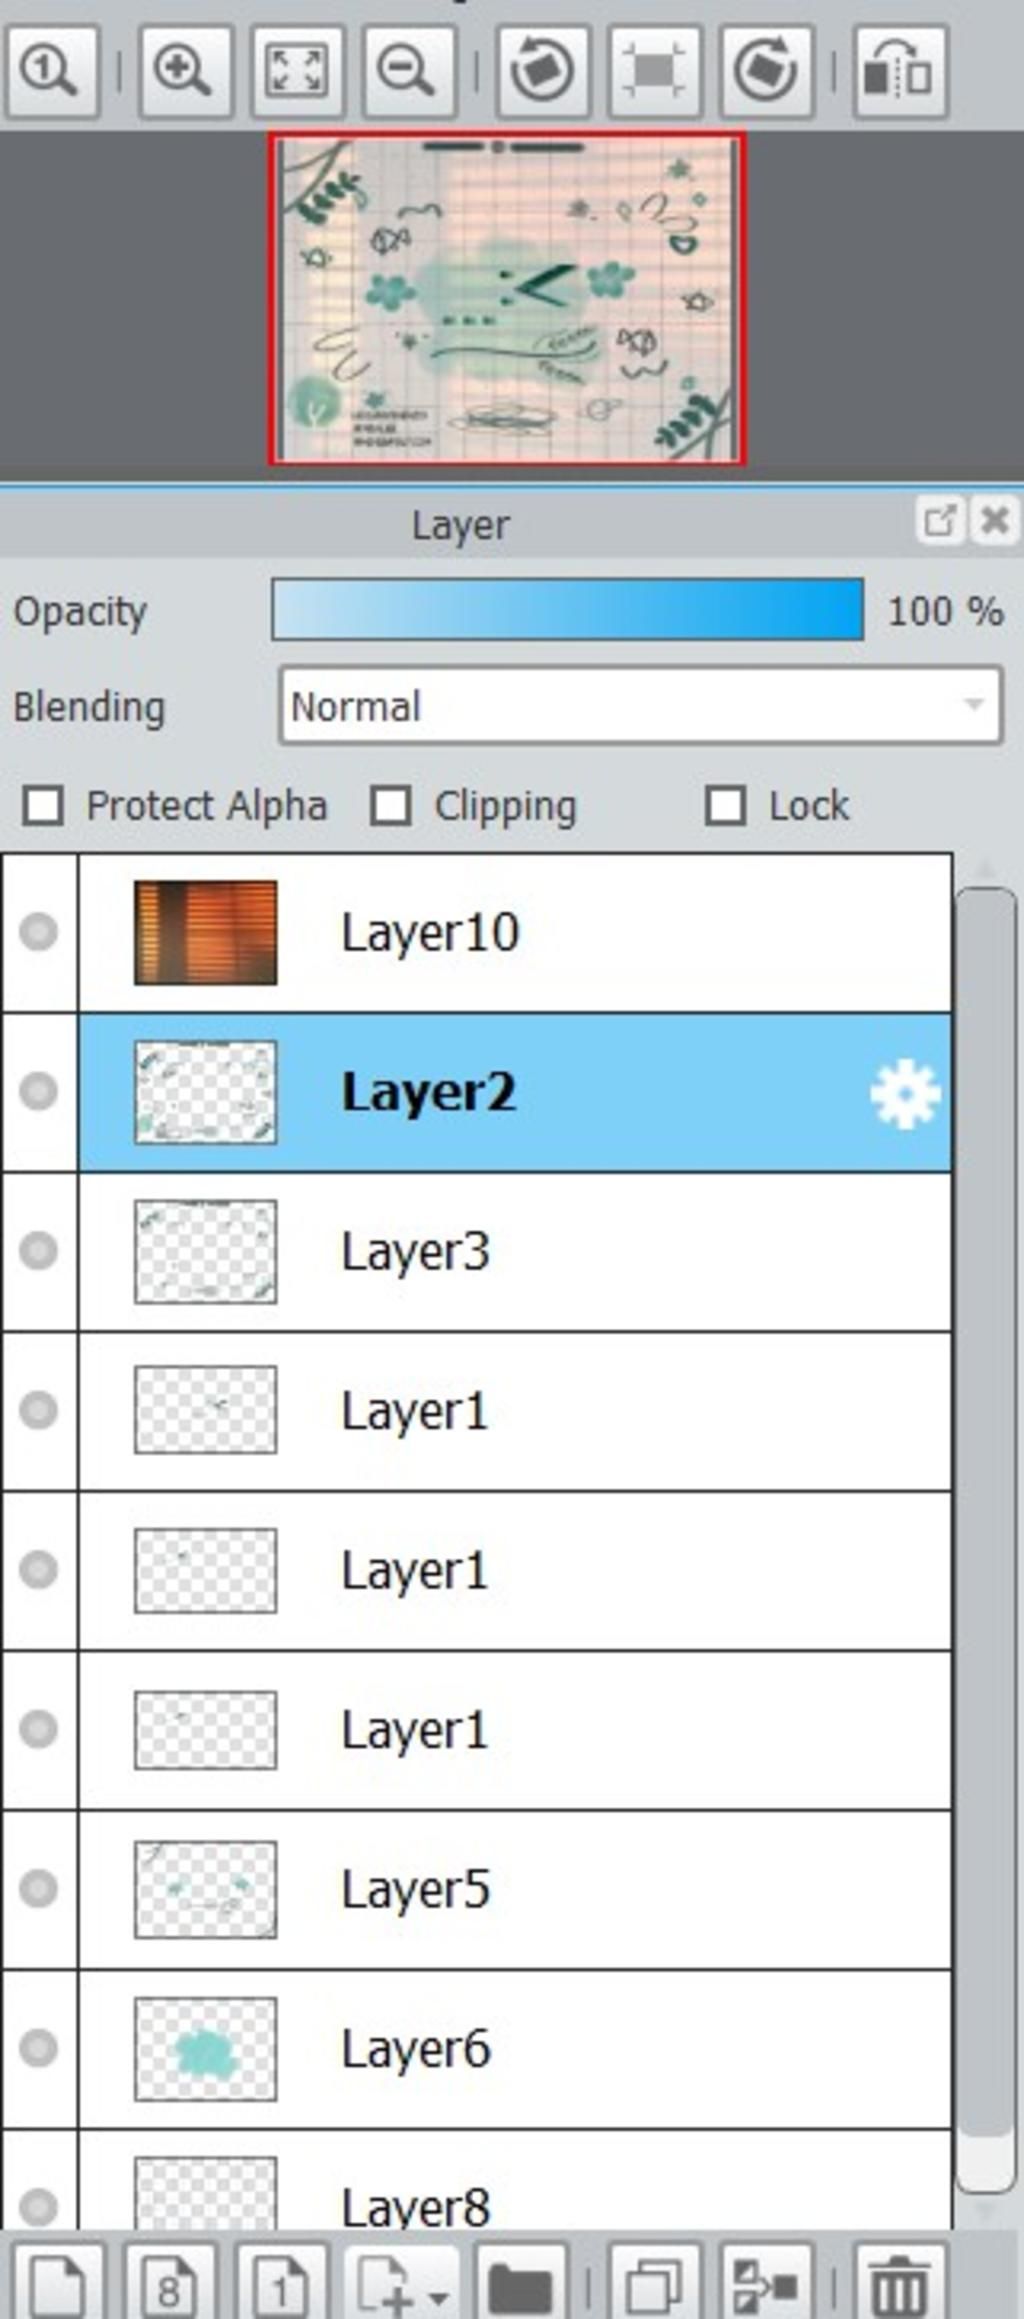Duplicate the selected layer icon

[x=654, y=2282]
